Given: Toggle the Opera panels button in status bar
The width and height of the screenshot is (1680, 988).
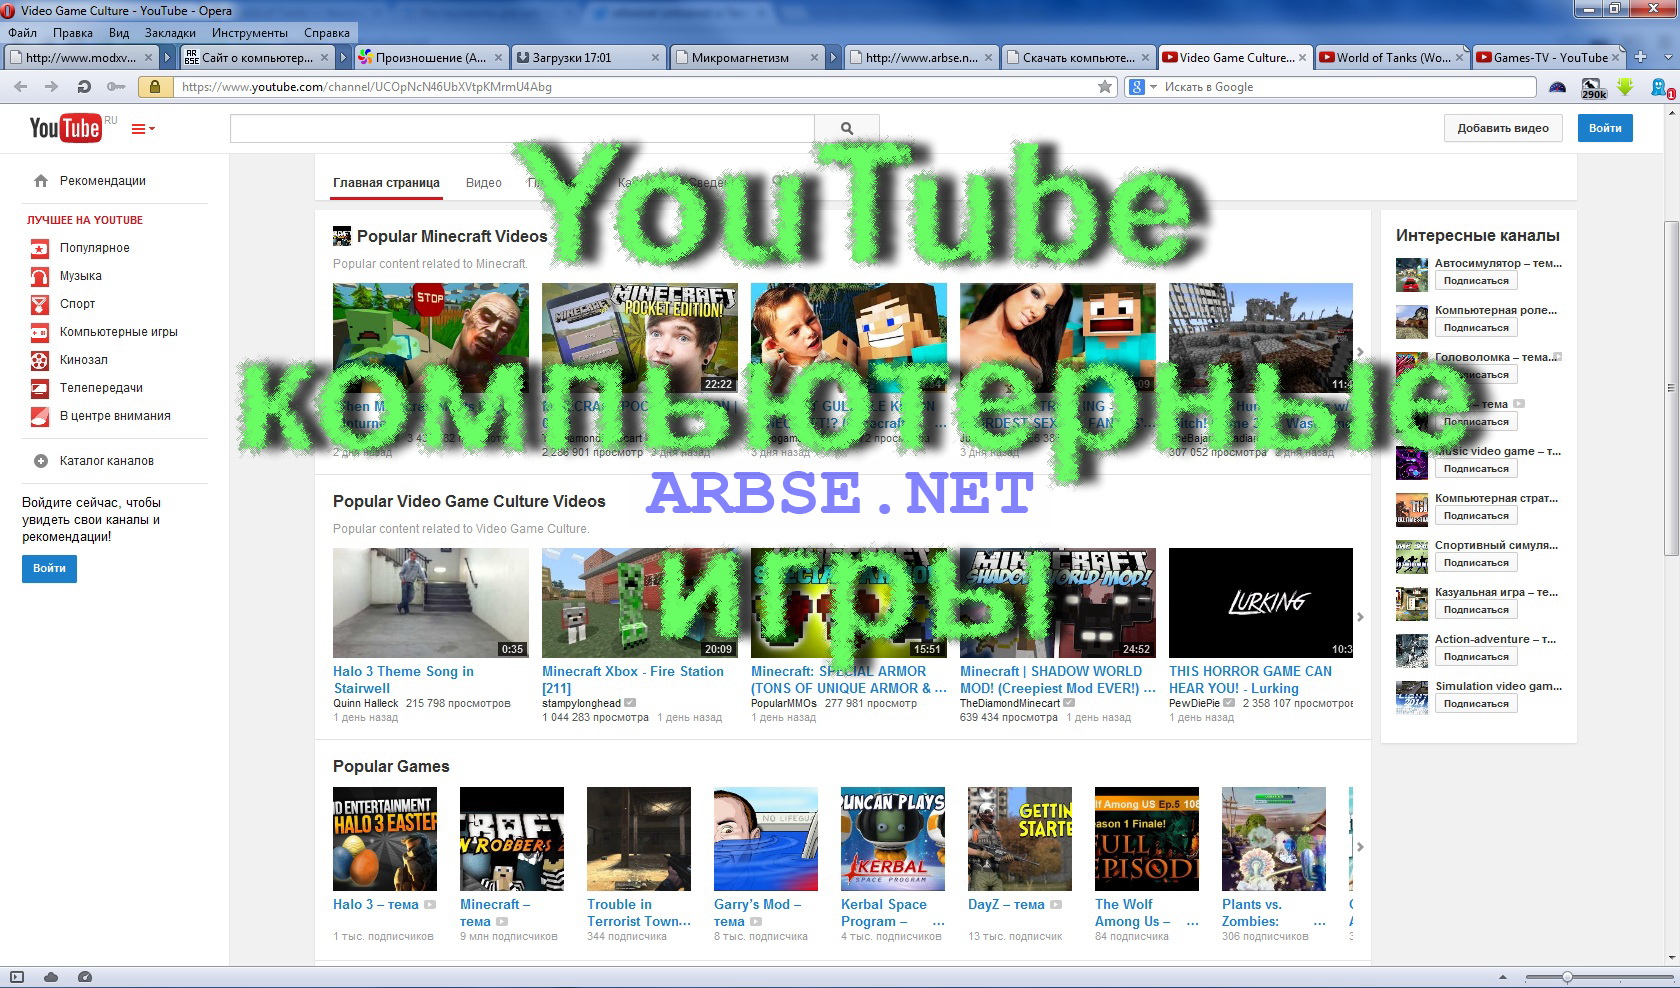Looking at the screenshot, I should coord(17,977).
